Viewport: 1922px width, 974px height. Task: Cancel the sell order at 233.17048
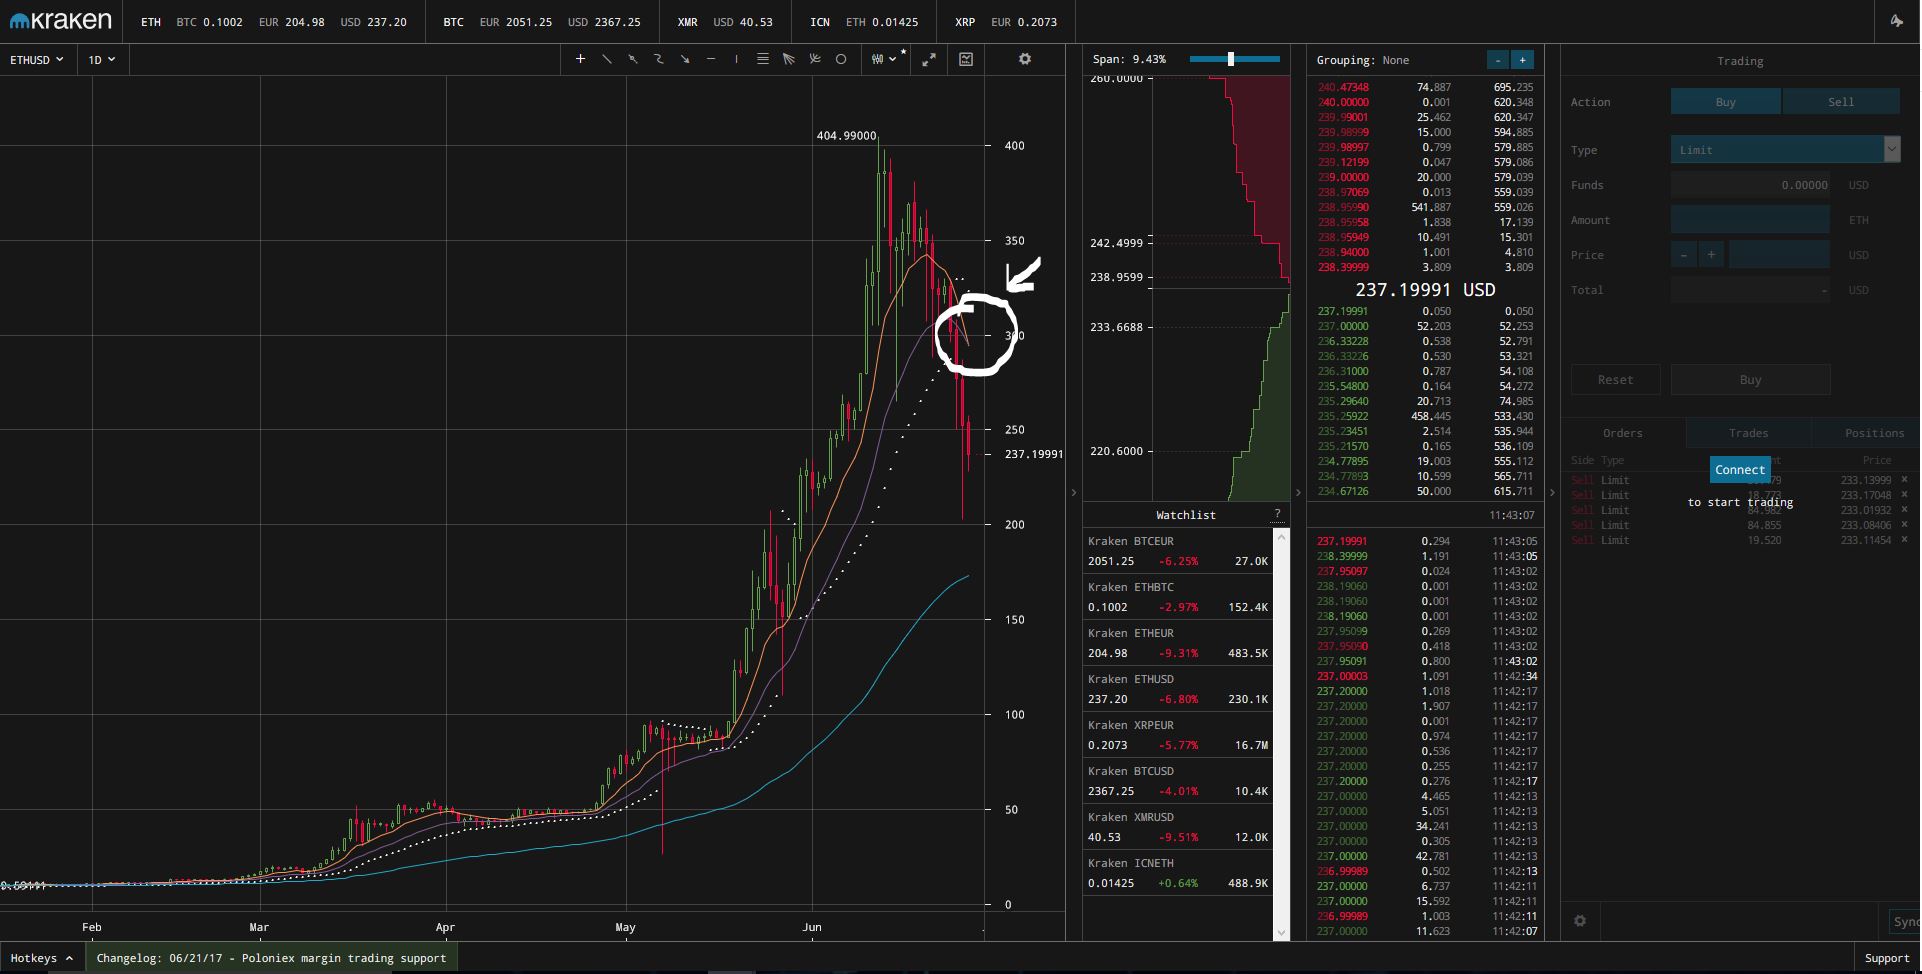(x=1905, y=495)
